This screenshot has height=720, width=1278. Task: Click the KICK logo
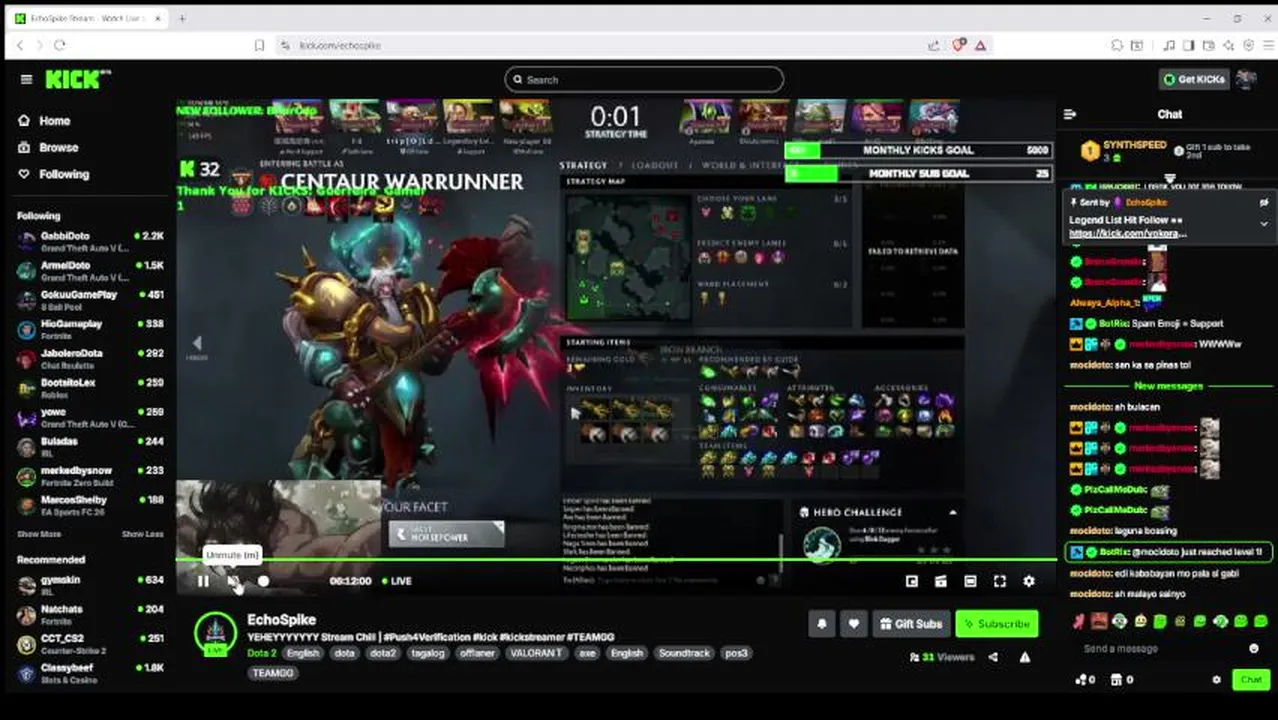click(x=78, y=79)
